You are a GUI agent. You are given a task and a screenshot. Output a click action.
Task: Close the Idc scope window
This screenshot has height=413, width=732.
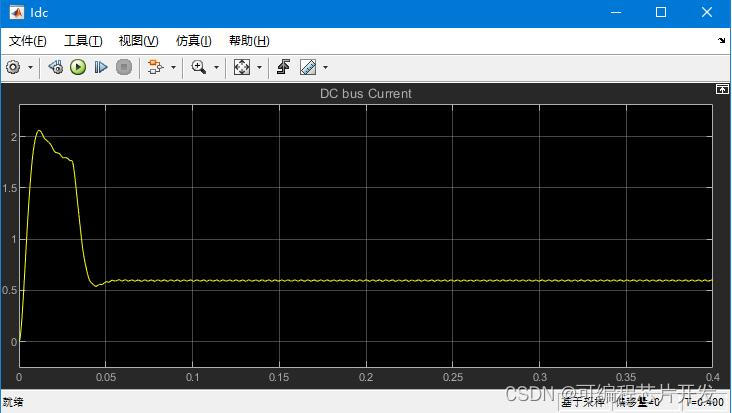707,12
